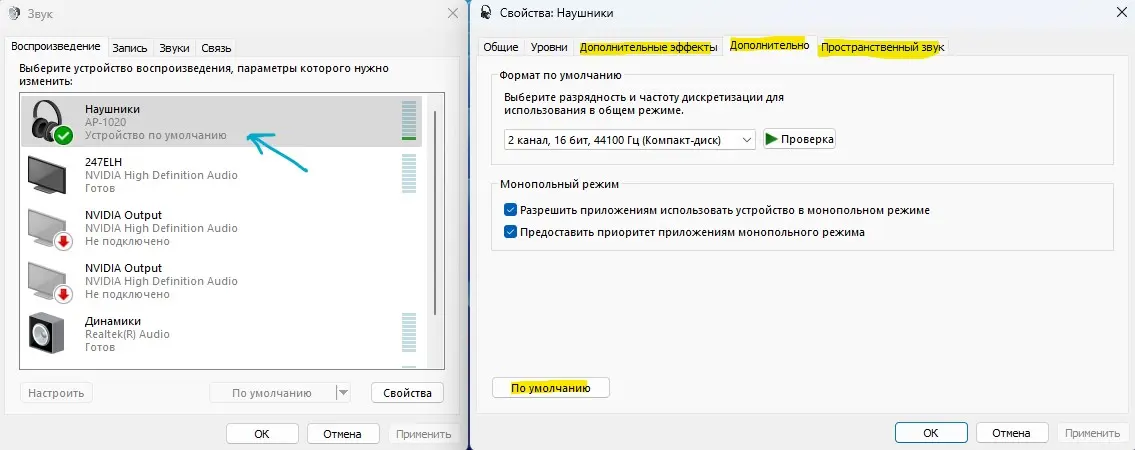Screen dimensions: 1135x450
Task: Click Отмена in Свойства: Наушники window
Action: 1011,433
